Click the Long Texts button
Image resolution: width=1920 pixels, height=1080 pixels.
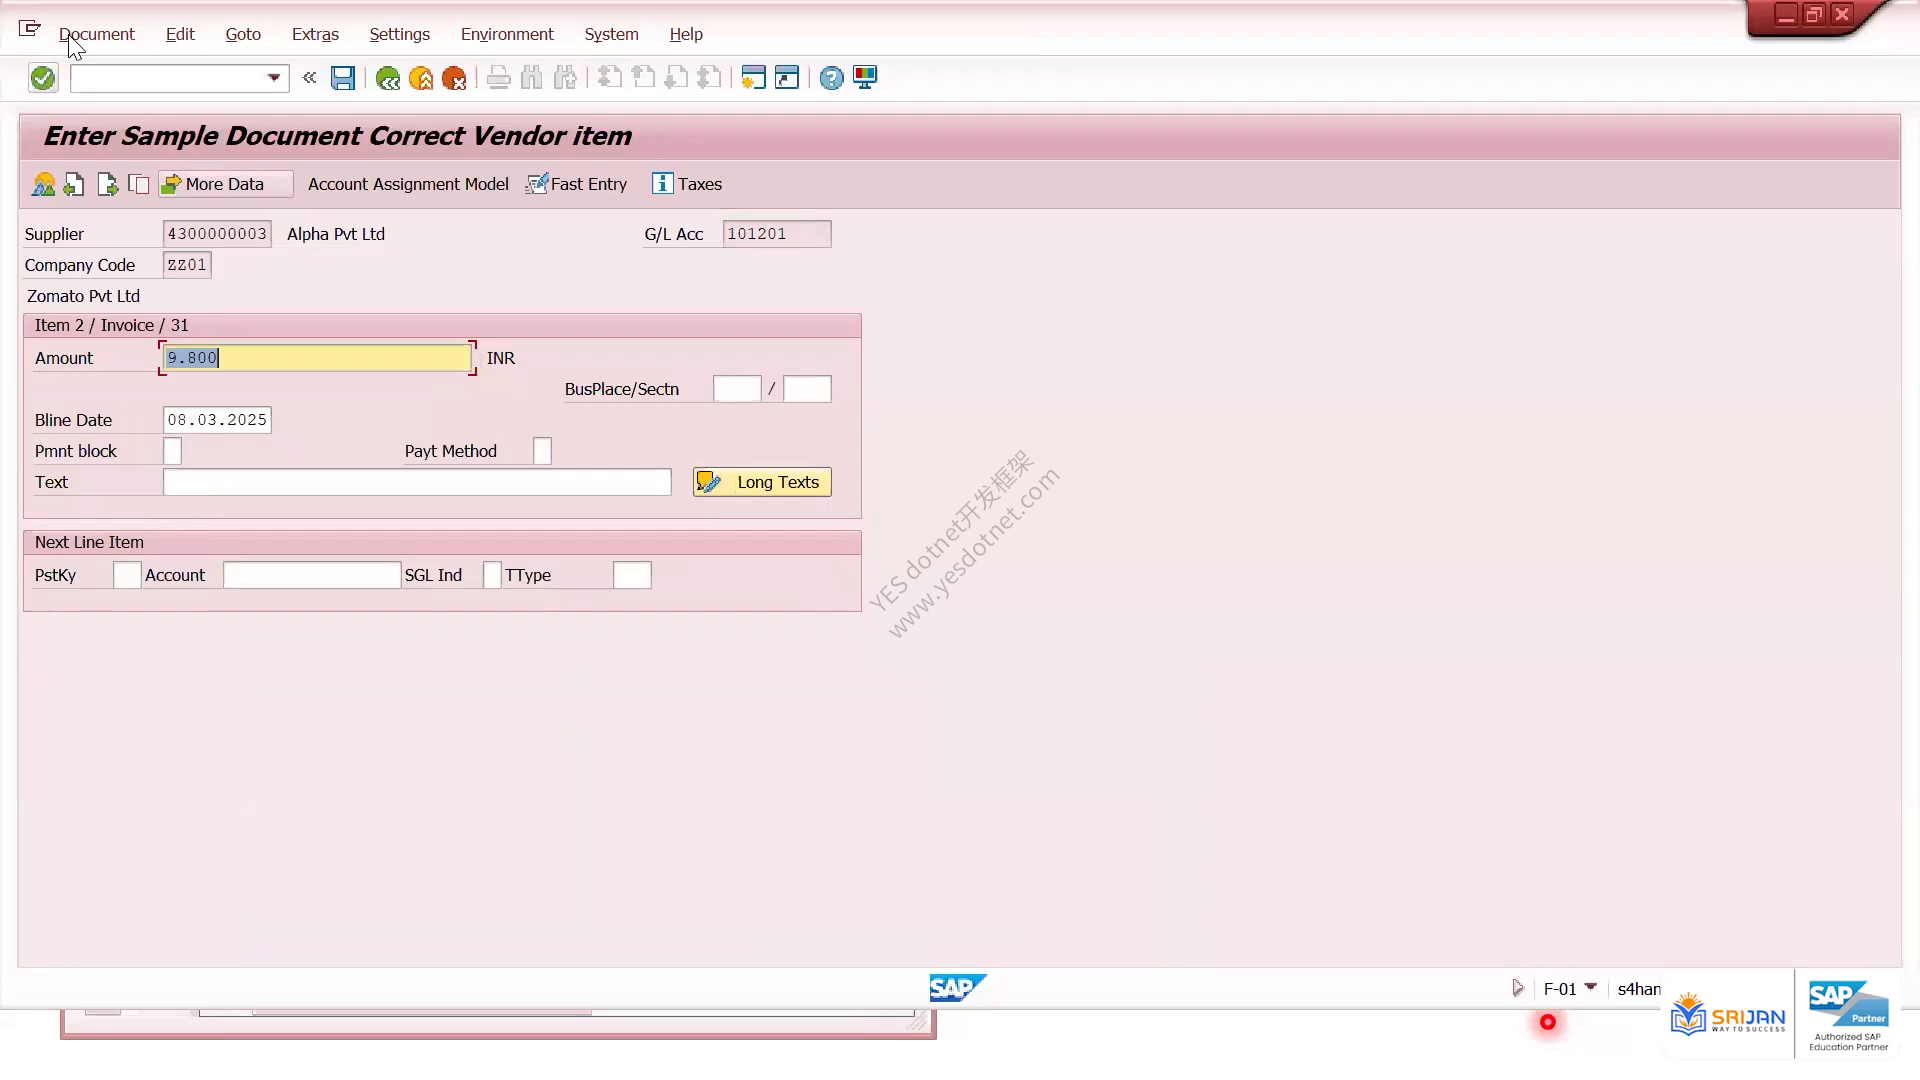(x=762, y=482)
